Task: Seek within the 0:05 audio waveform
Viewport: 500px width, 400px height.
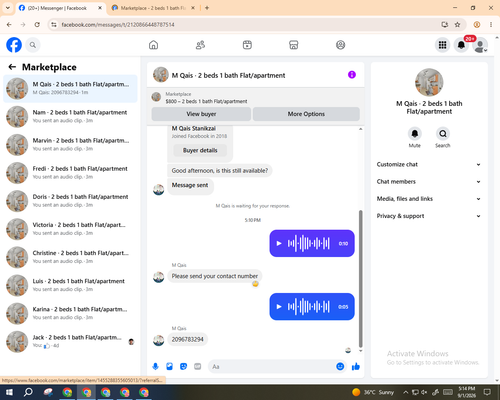Action: pyautogui.click(x=309, y=307)
